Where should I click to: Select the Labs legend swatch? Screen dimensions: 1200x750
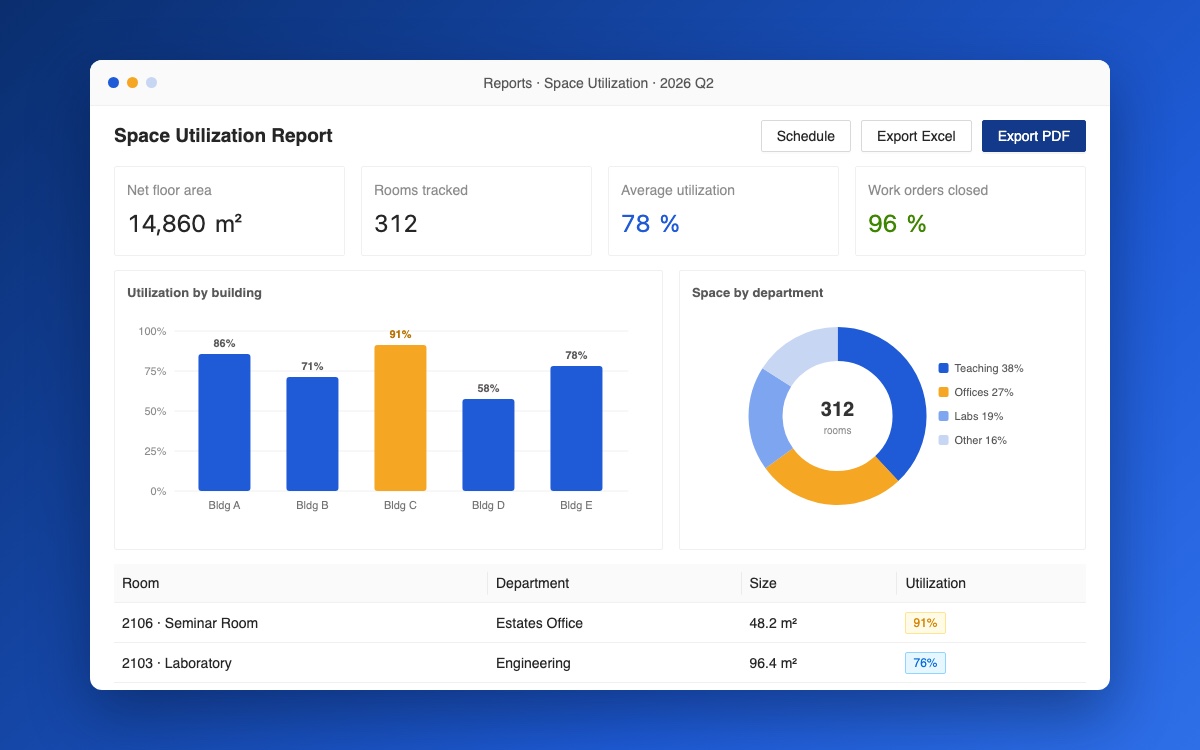944,416
